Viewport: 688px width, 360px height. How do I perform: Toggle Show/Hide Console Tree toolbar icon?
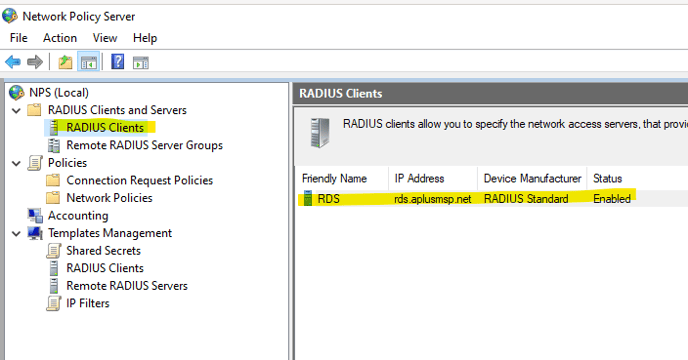[x=89, y=62]
